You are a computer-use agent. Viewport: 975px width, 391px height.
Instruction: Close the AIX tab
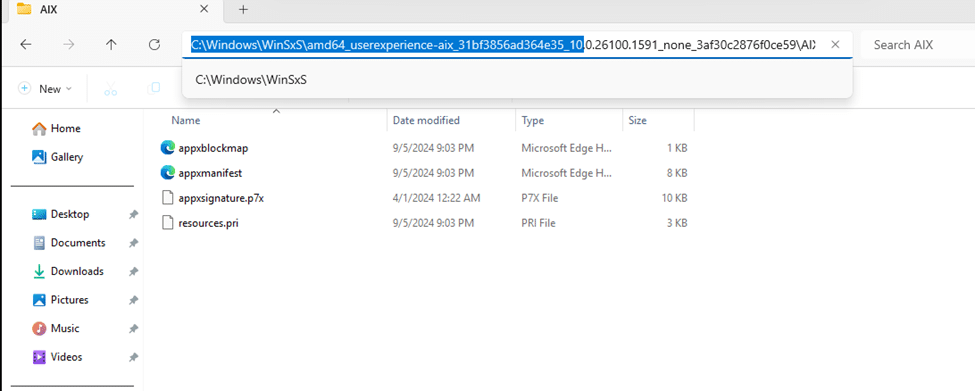[203, 9]
